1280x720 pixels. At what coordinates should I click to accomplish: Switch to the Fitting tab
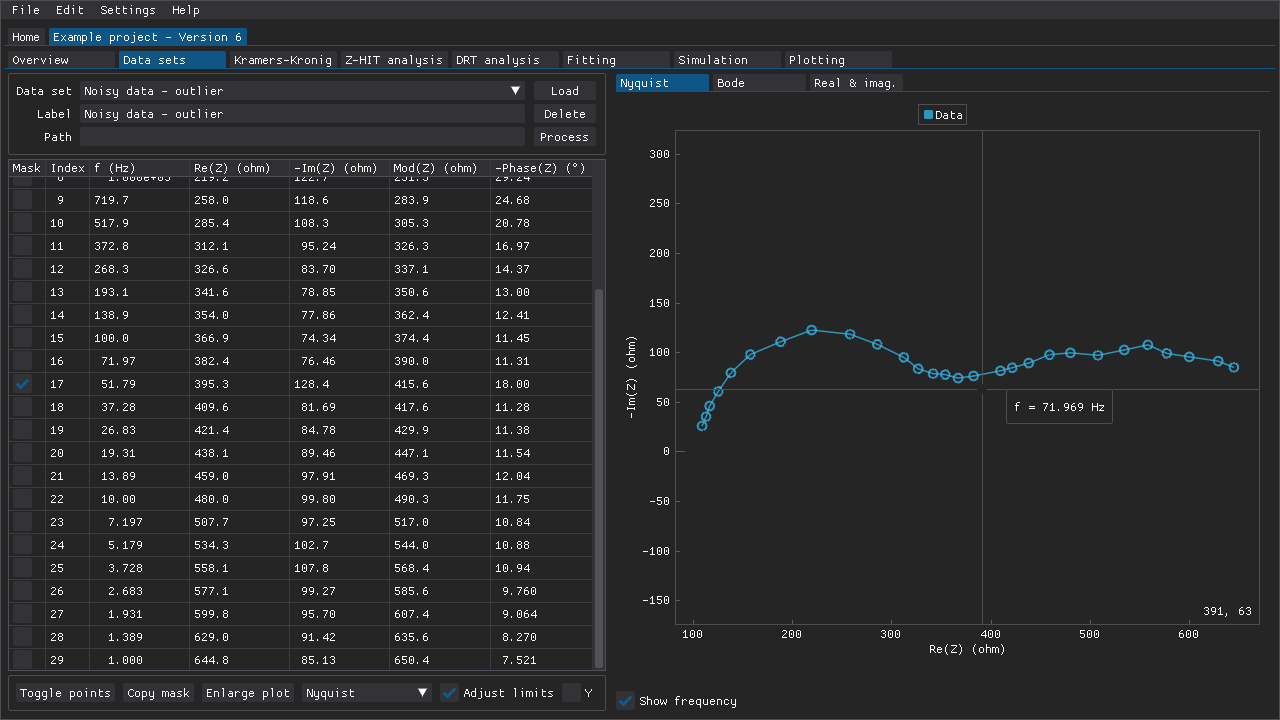[x=616, y=60]
